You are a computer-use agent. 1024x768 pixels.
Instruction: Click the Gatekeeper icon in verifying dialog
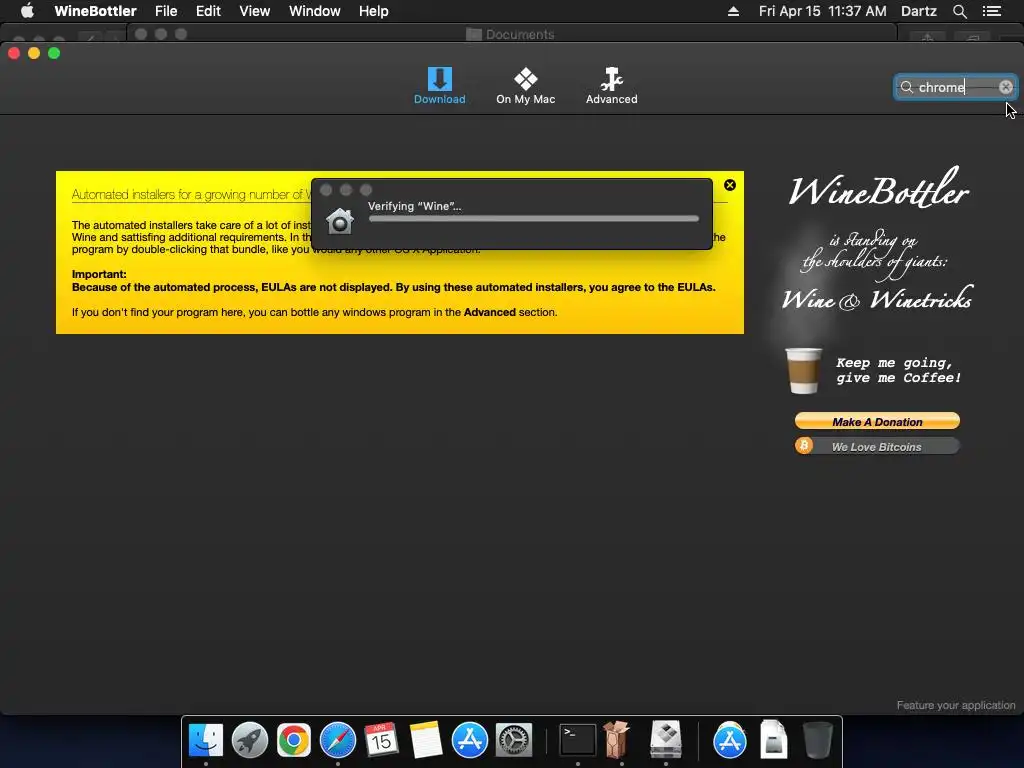click(x=340, y=221)
